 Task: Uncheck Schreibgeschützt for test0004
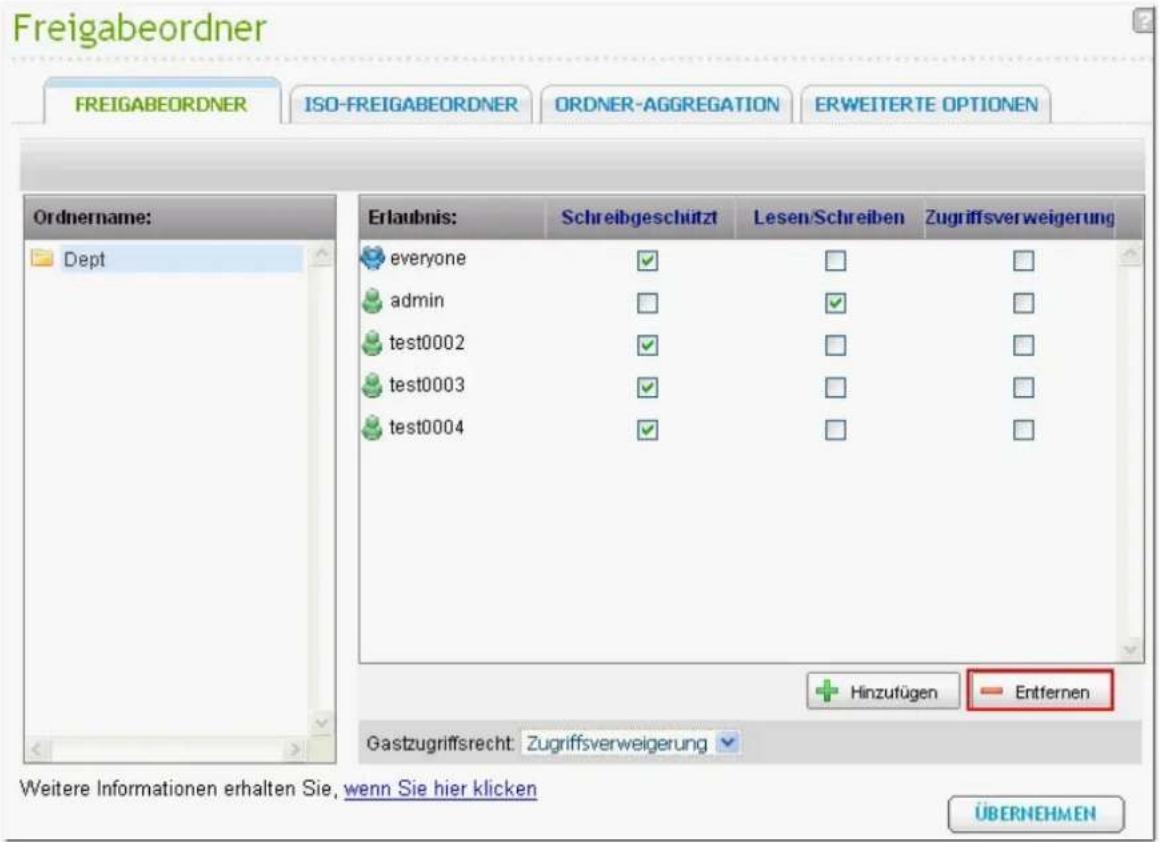click(648, 430)
